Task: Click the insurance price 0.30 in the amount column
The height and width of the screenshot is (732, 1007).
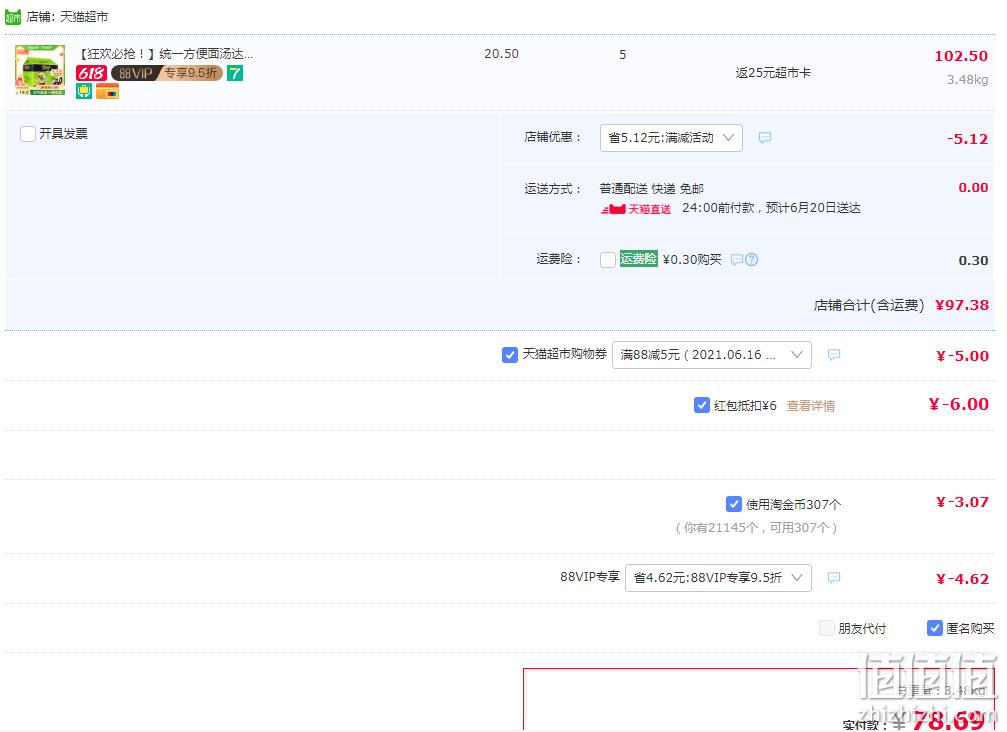Action: (x=973, y=260)
